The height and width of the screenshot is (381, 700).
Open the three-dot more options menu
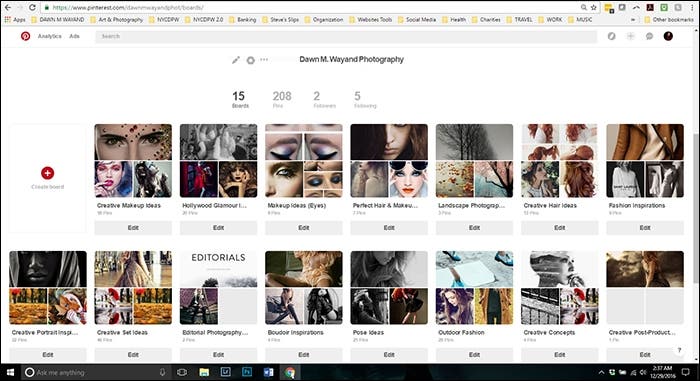[264, 59]
